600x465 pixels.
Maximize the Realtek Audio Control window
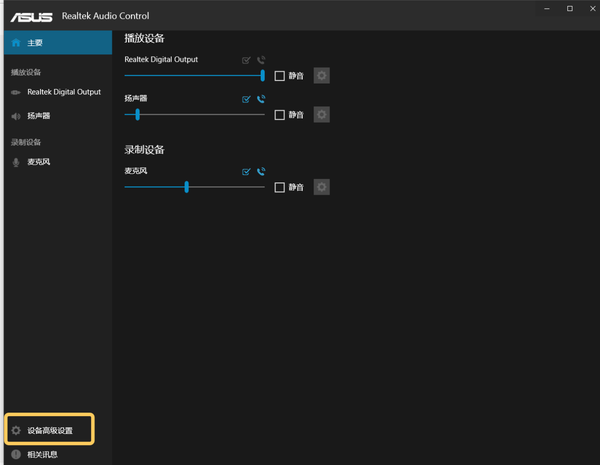click(570, 8)
